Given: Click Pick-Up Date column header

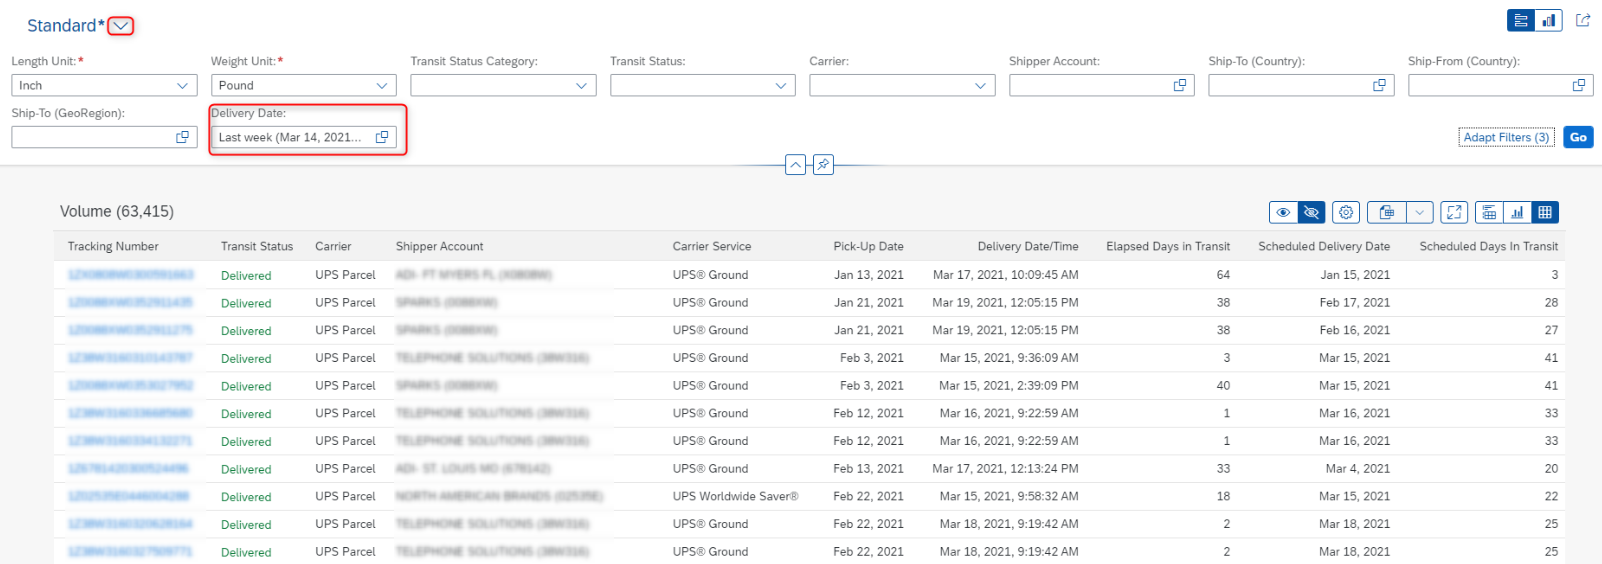Looking at the screenshot, I should [868, 247].
